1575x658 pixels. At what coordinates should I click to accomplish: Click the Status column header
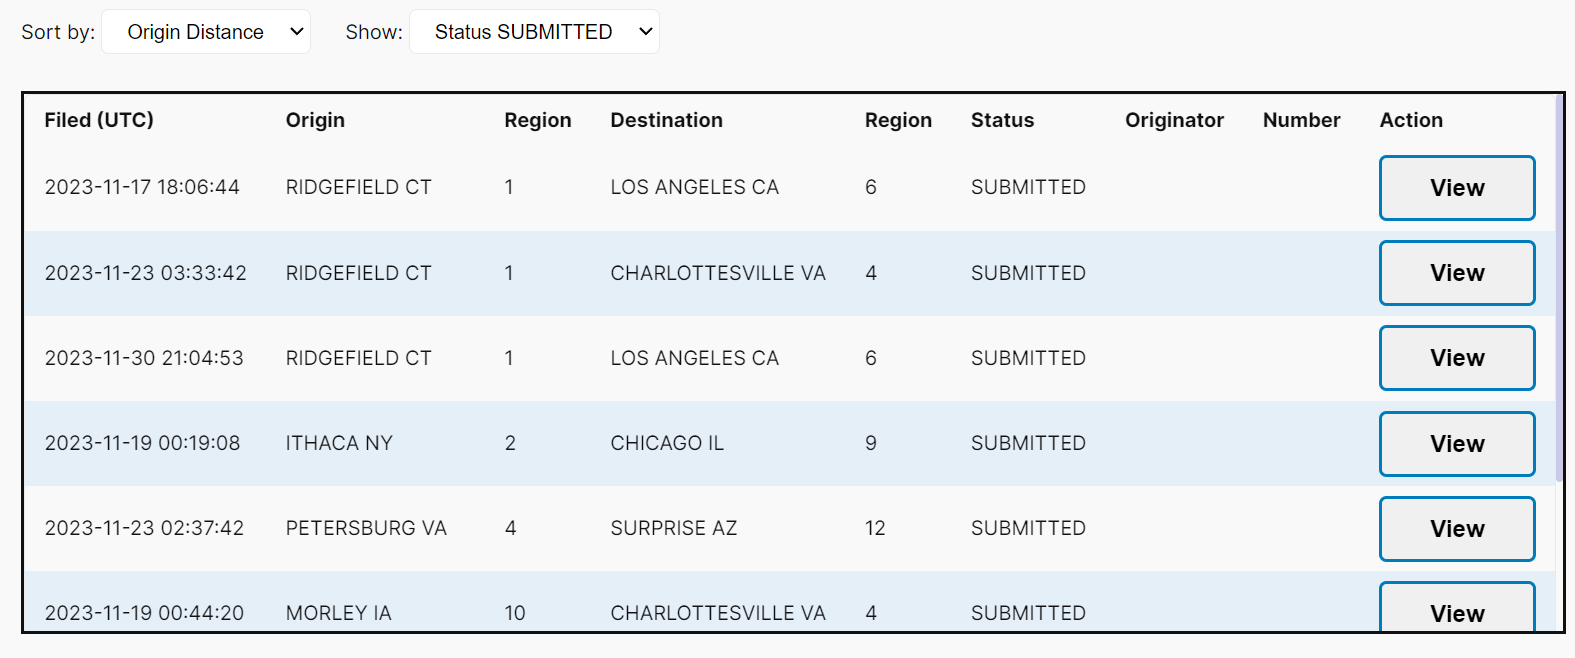[1002, 120]
